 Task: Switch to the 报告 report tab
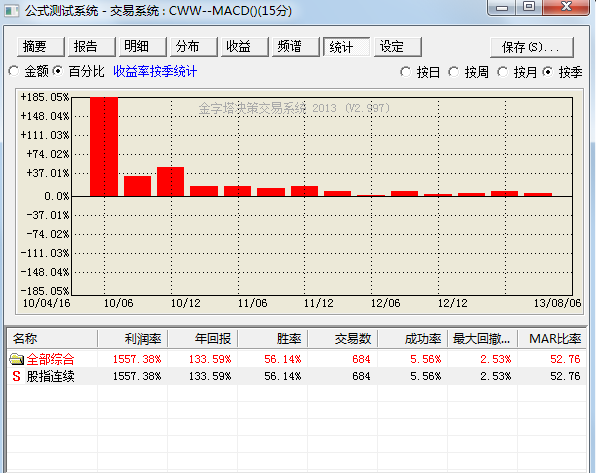(x=92, y=47)
